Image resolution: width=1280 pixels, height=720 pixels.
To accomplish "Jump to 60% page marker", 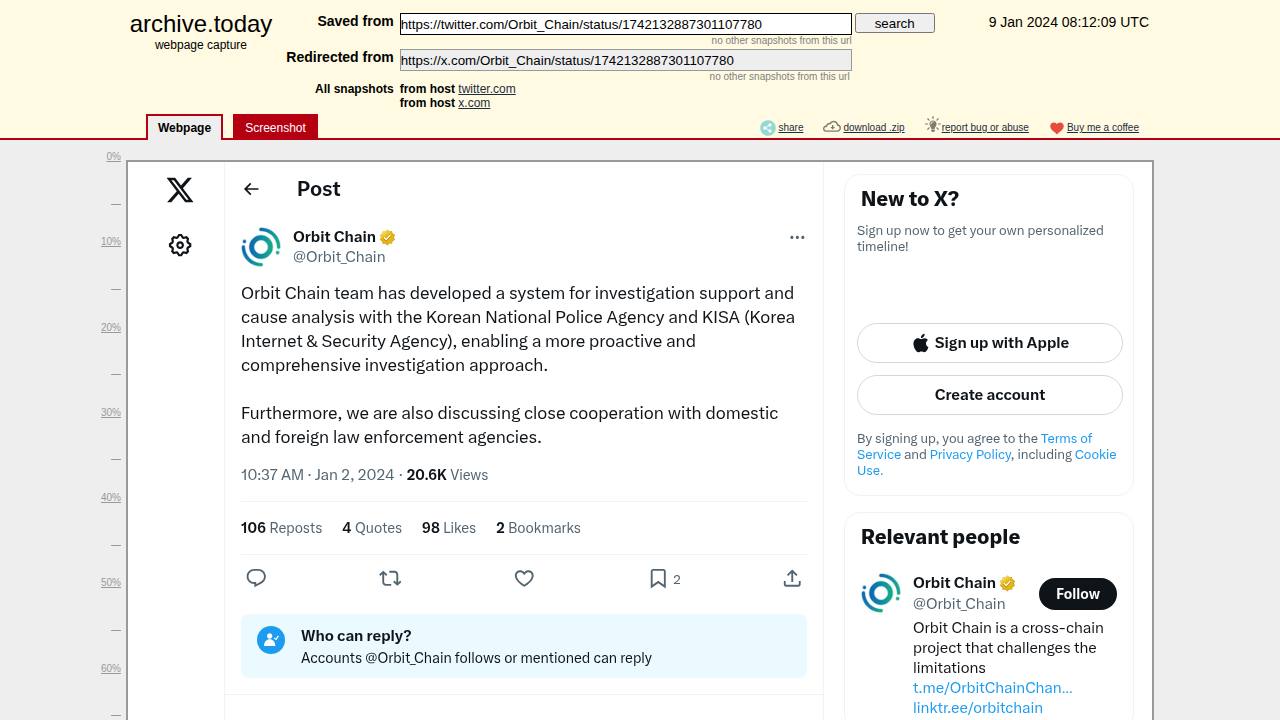I will pyautogui.click(x=110, y=669).
